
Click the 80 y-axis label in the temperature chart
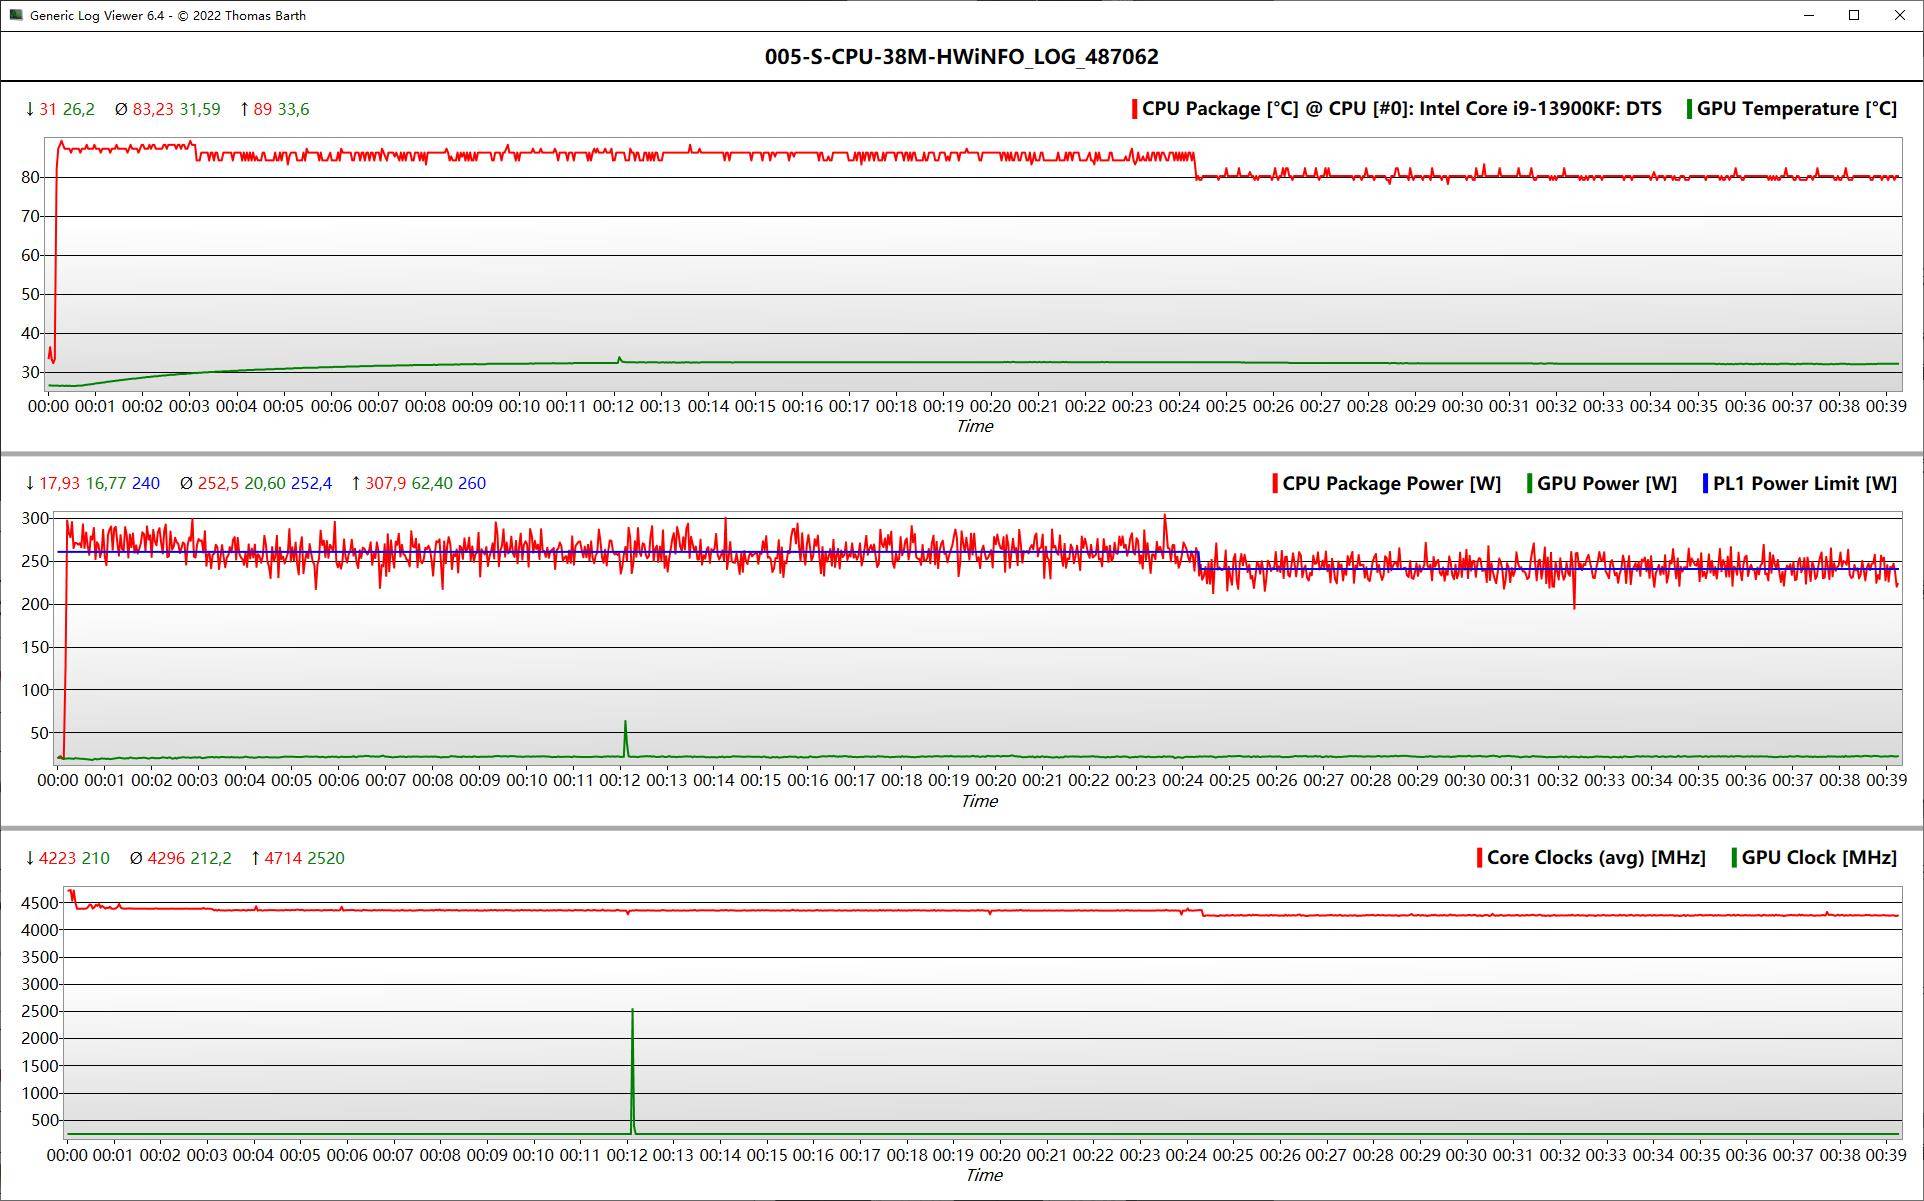[30, 178]
